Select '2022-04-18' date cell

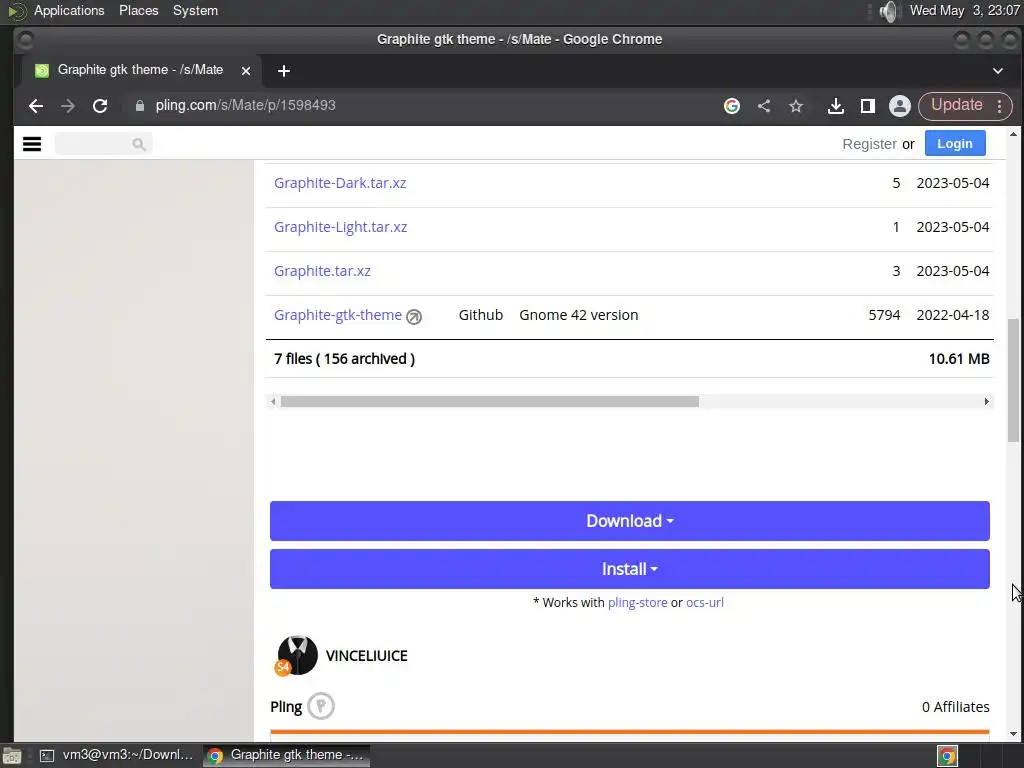(x=953, y=315)
